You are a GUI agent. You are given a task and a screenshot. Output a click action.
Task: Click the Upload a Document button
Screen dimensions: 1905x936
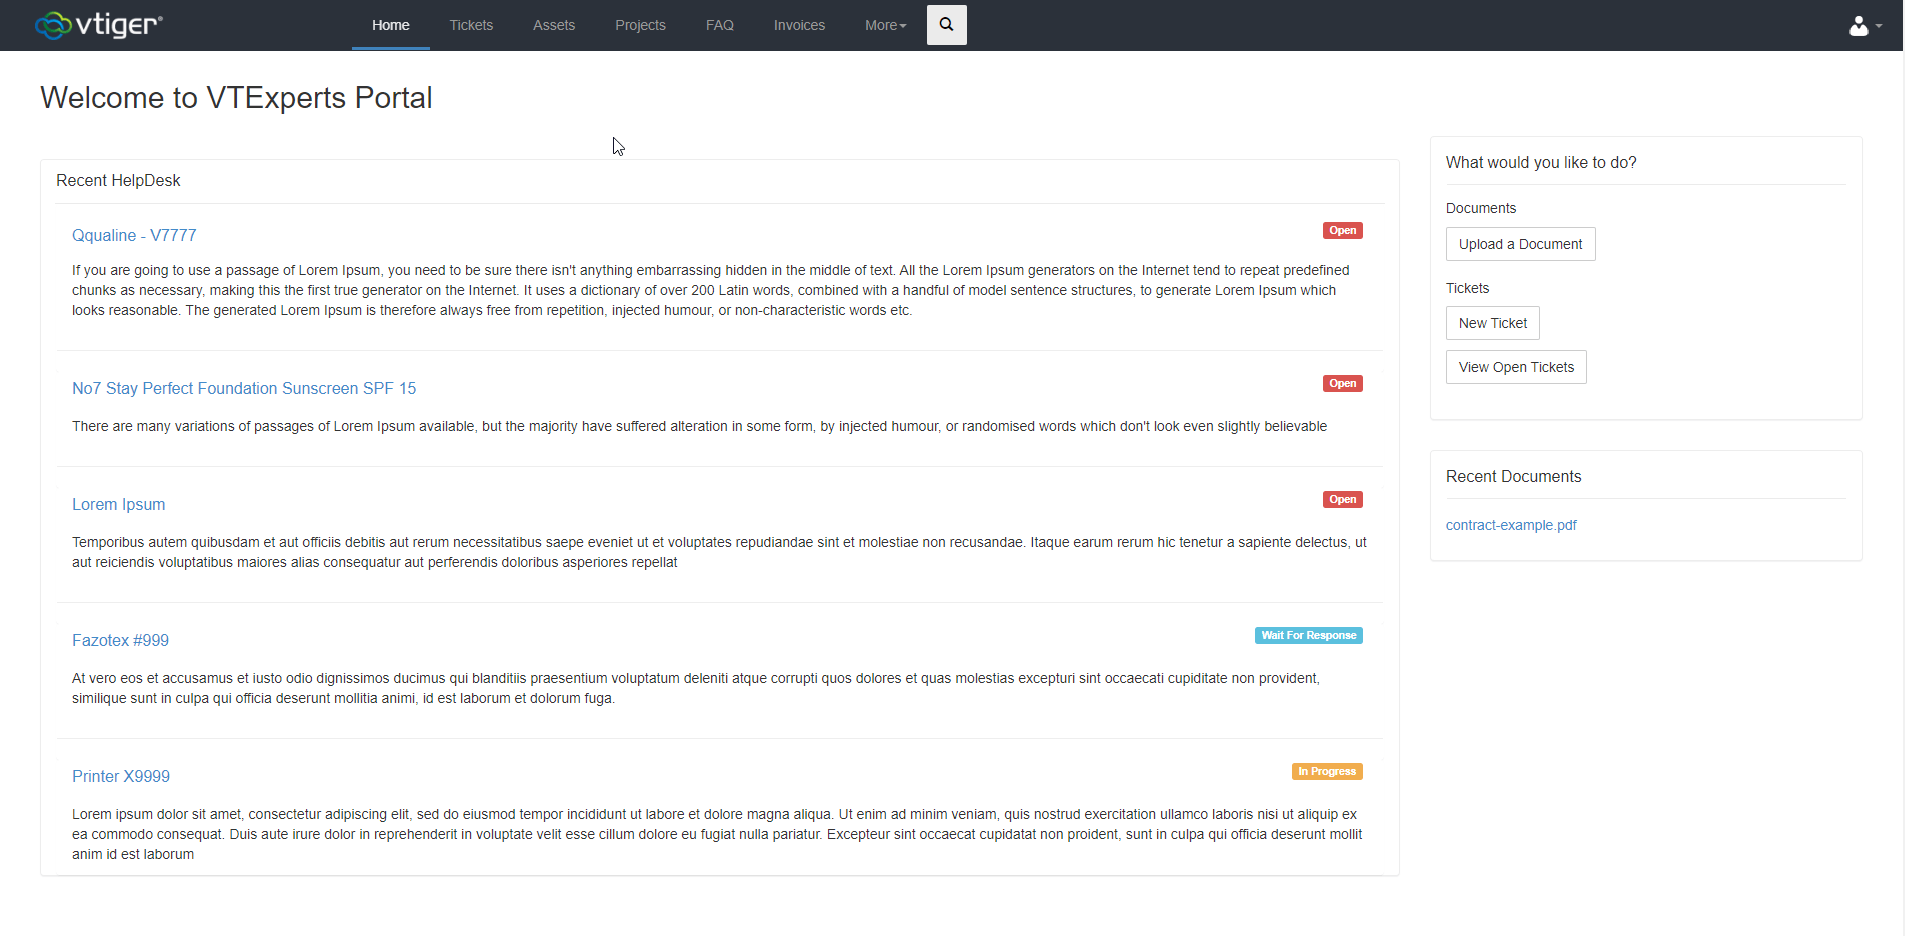tap(1520, 243)
